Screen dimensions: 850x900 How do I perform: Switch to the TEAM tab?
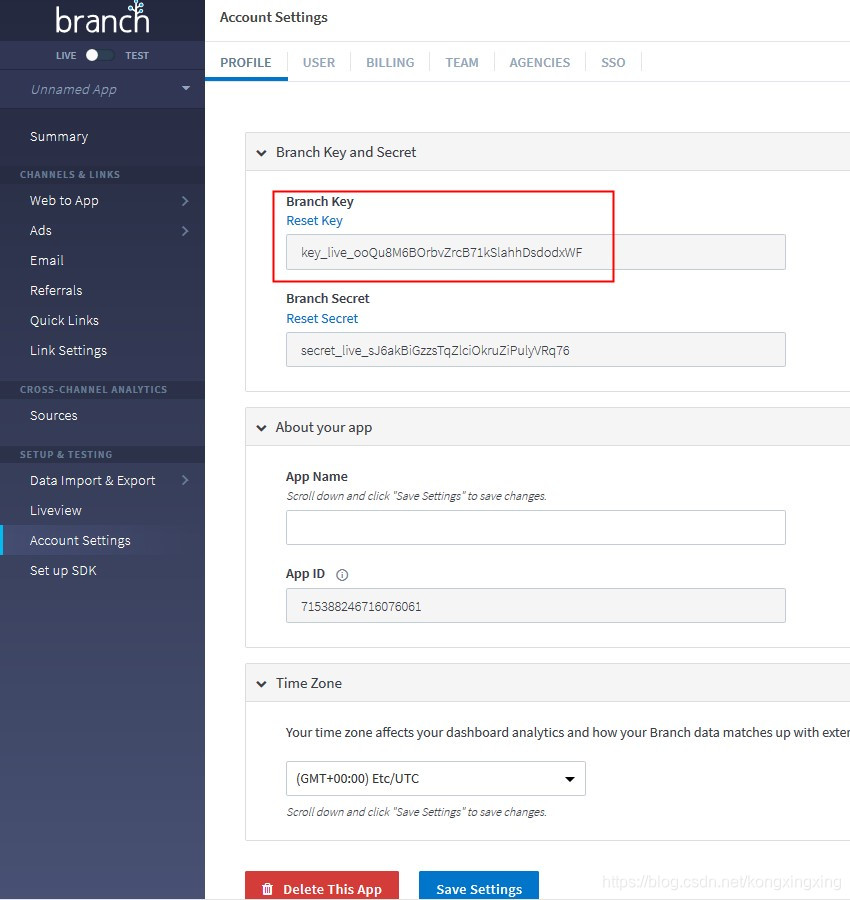point(461,62)
